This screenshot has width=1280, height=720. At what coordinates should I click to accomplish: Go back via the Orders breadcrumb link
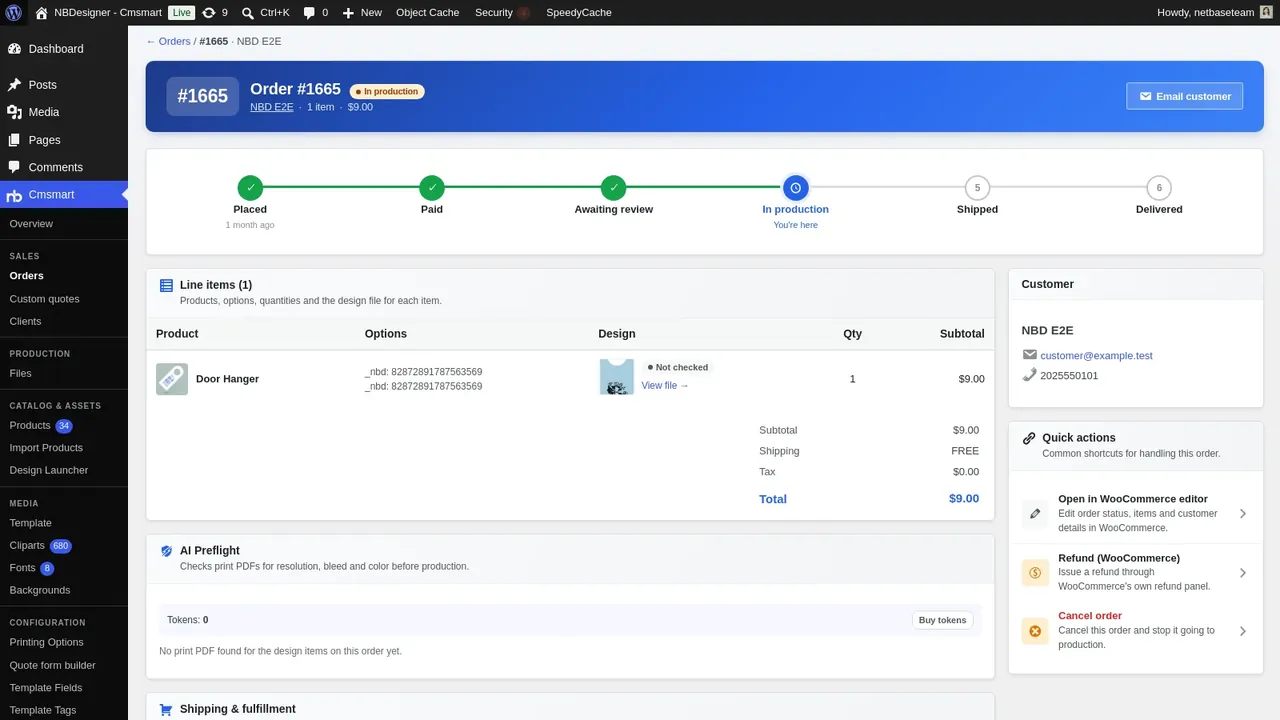168,41
